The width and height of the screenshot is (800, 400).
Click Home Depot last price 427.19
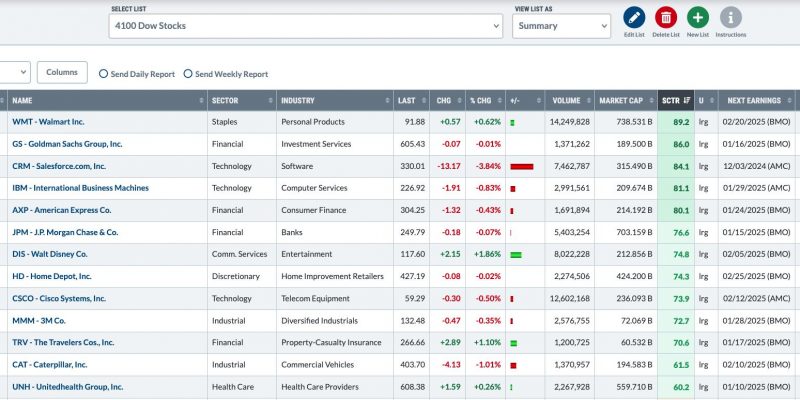[414, 276]
